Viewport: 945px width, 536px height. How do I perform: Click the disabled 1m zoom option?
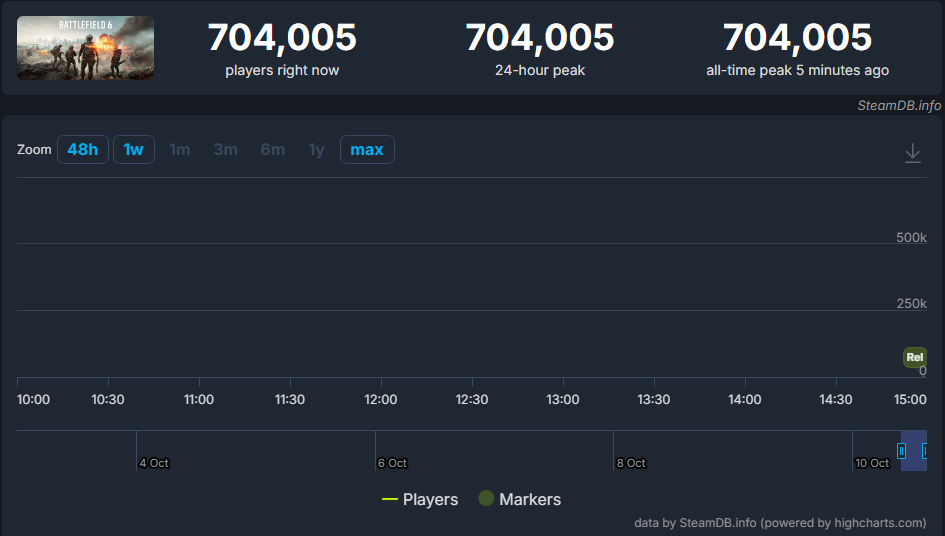tap(179, 150)
